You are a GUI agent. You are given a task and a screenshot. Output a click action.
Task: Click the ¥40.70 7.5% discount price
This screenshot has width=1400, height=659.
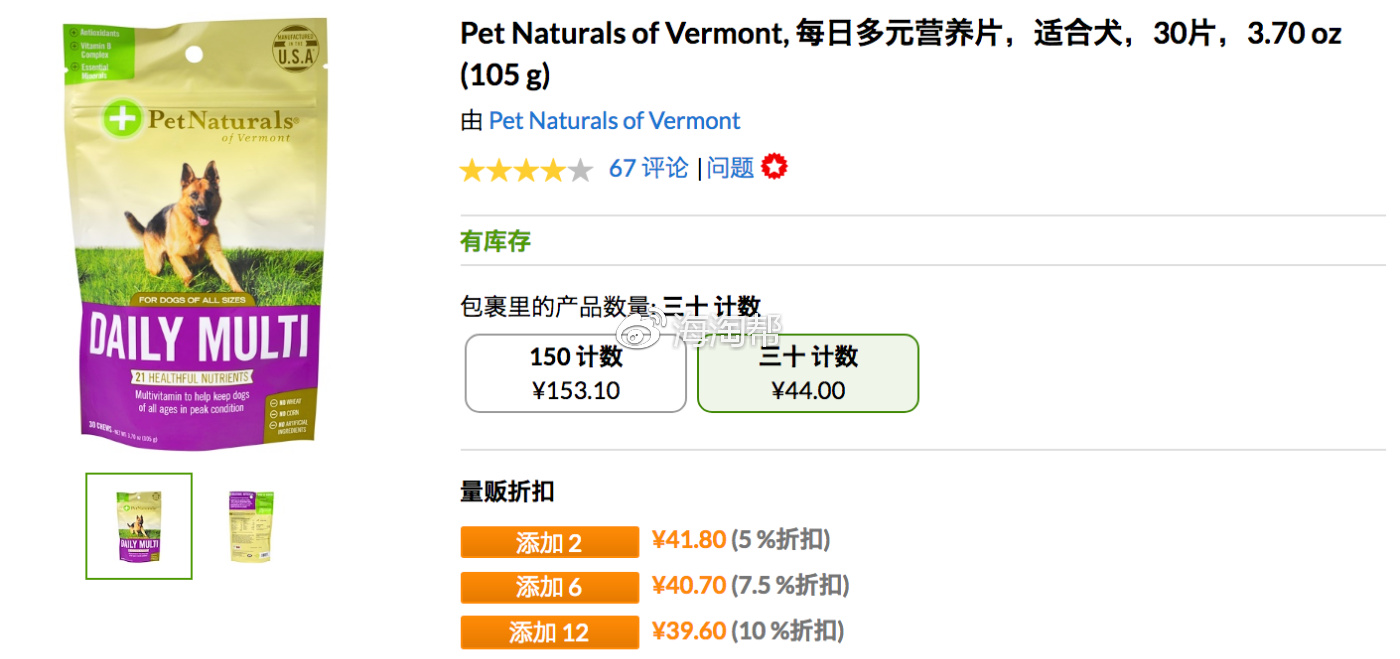pyautogui.click(x=689, y=585)
